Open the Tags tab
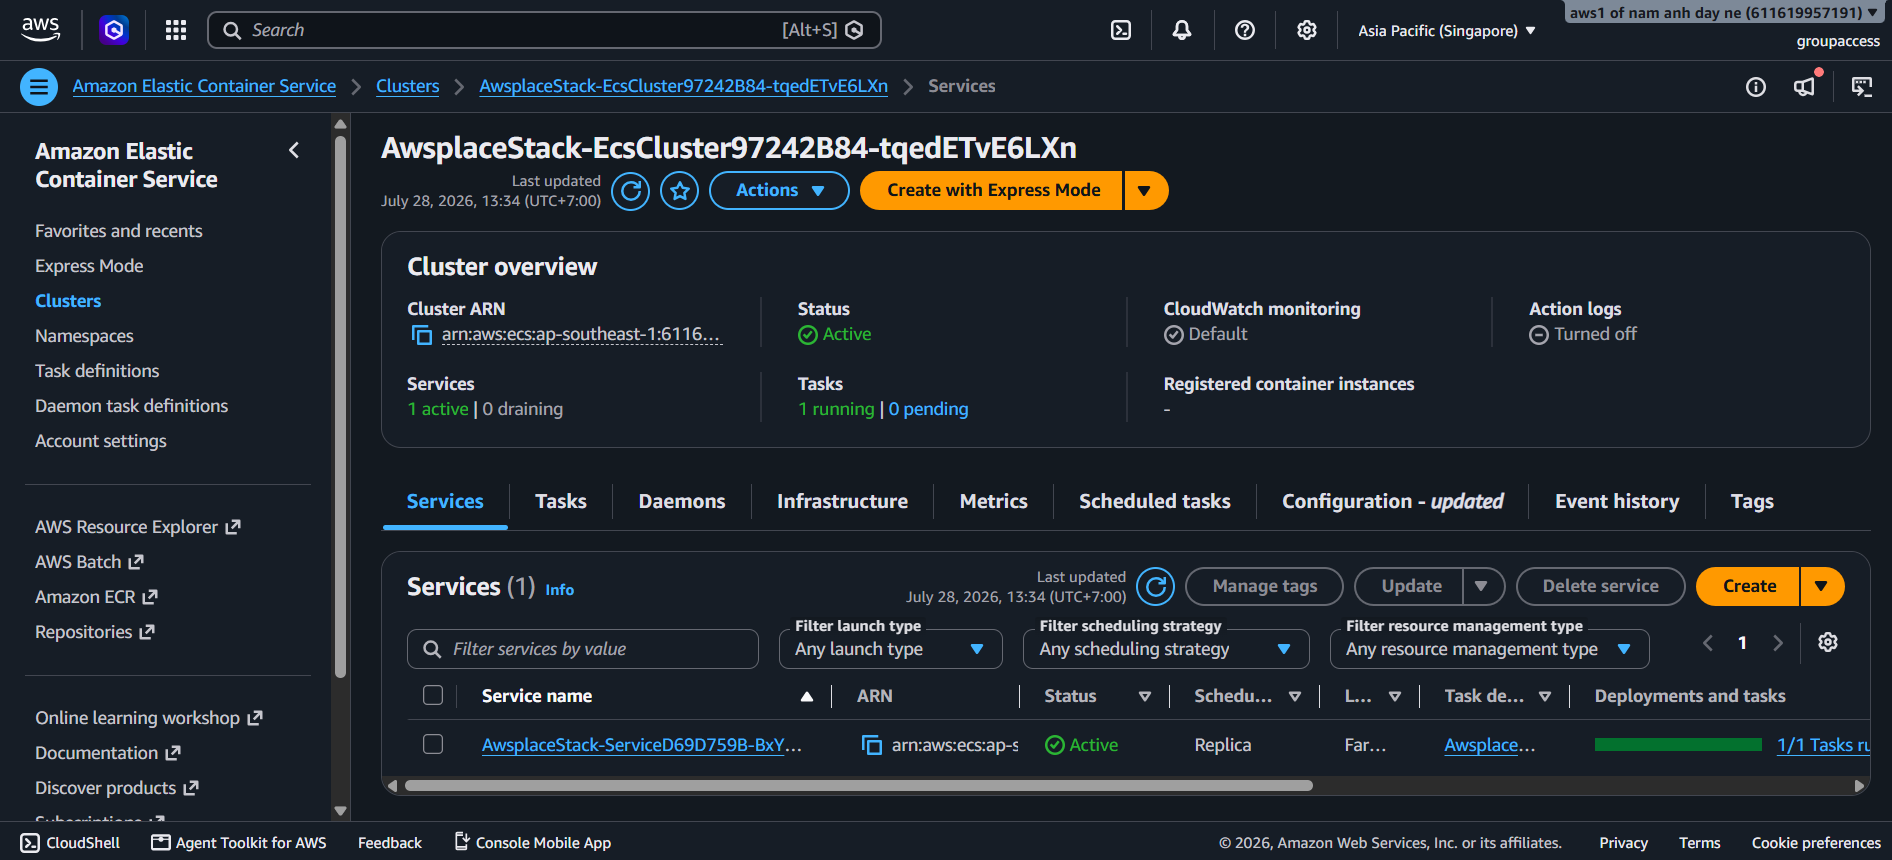 1752,501
